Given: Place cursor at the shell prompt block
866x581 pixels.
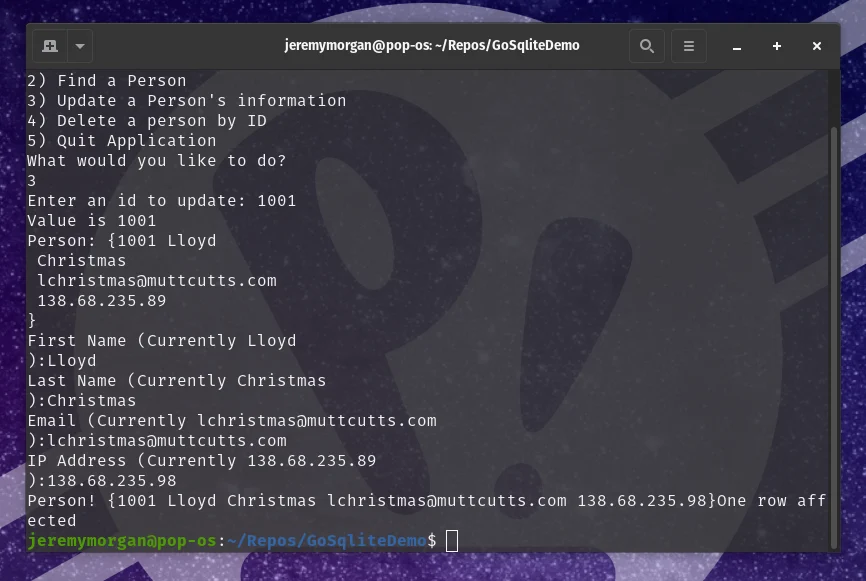Looking at the screenshot, I should point(452,541).
